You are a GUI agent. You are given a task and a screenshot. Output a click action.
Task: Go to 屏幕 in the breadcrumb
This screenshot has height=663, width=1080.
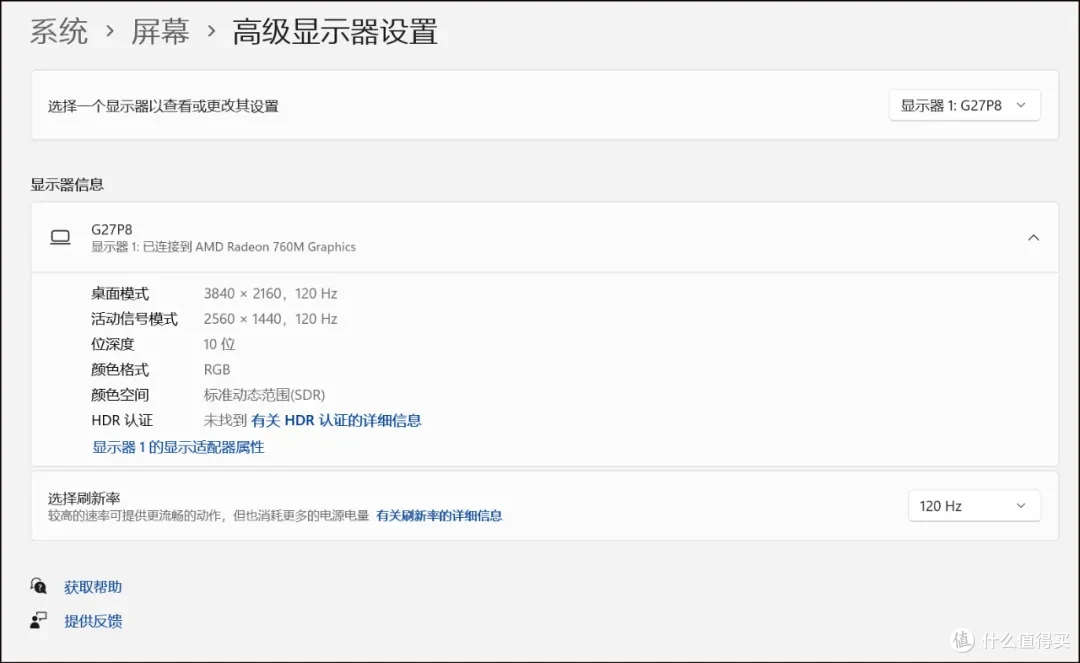pos(160,32)
